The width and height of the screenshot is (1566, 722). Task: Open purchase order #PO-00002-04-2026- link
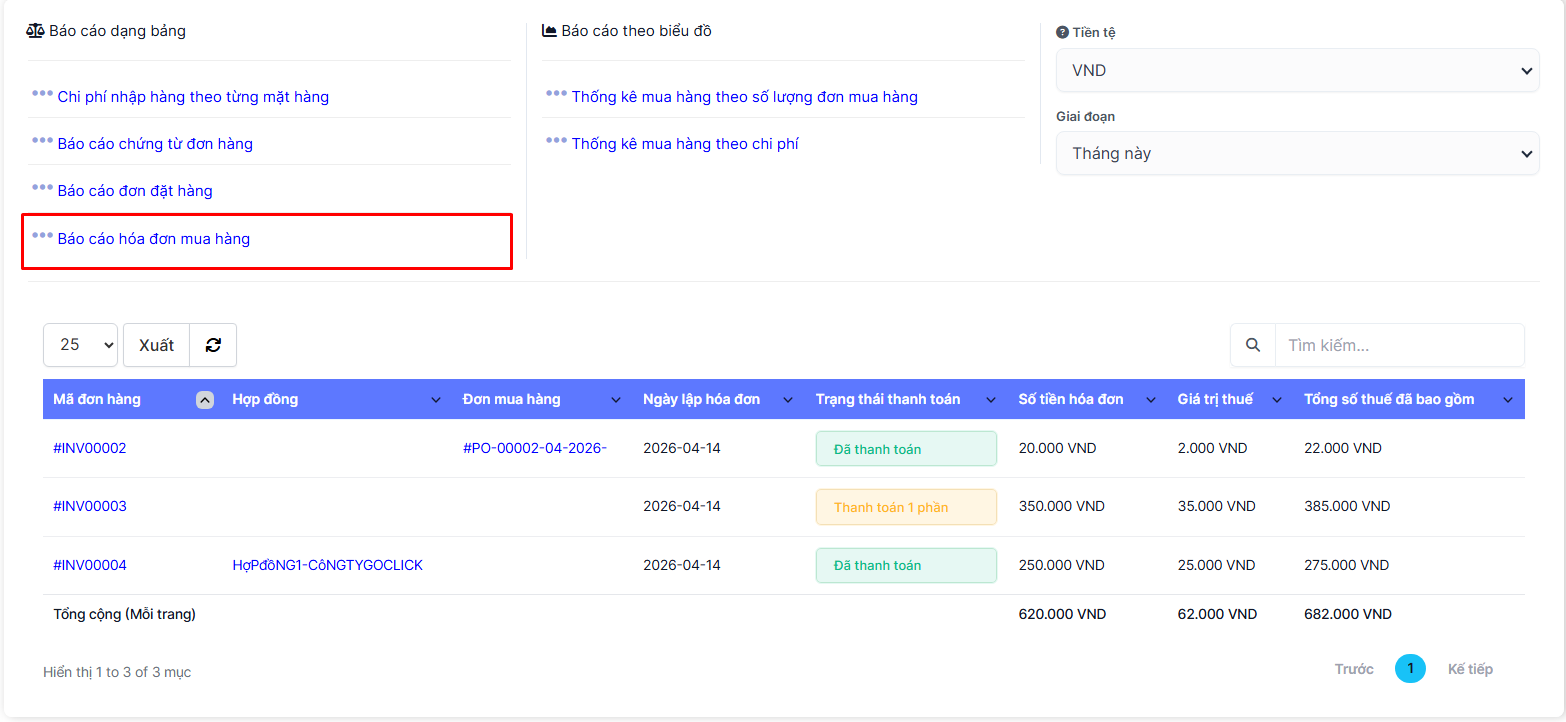point(534,448)
